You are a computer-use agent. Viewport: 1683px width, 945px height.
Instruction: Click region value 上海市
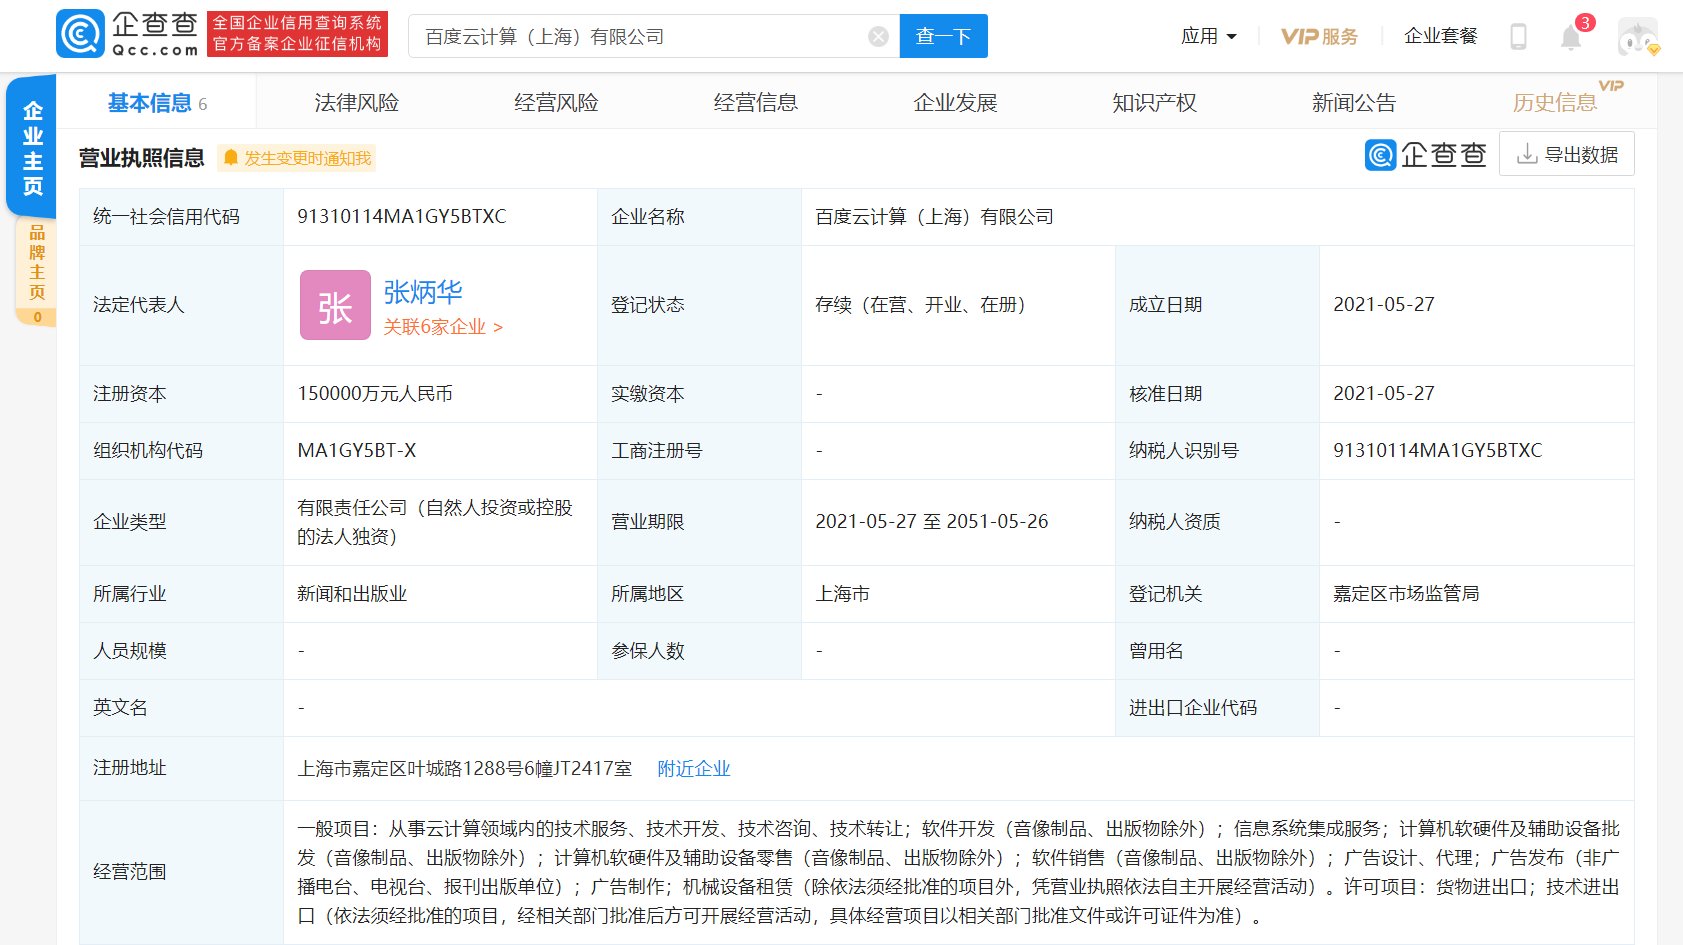tap(842, 594)
